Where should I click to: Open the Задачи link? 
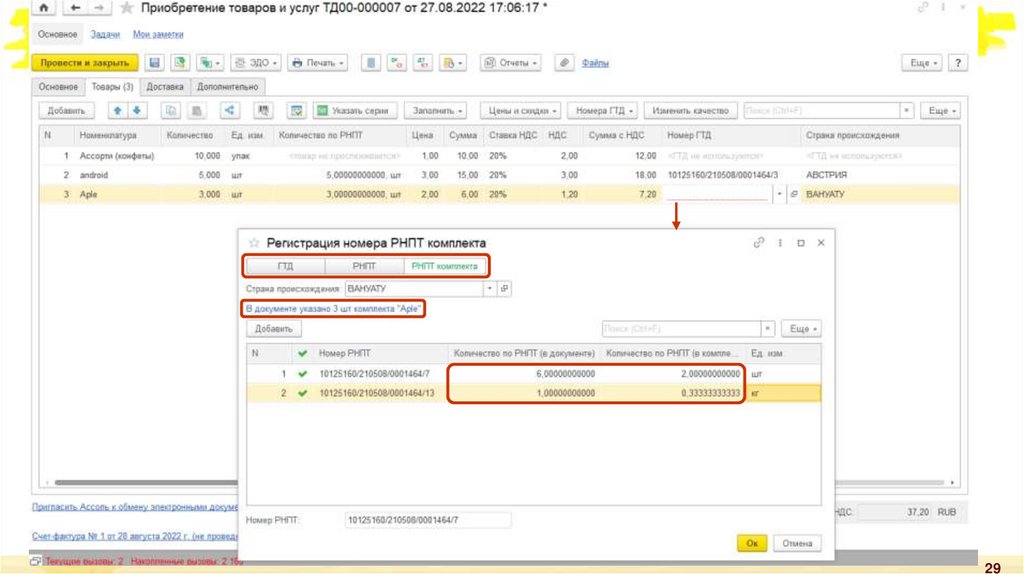tap(105, 34)
